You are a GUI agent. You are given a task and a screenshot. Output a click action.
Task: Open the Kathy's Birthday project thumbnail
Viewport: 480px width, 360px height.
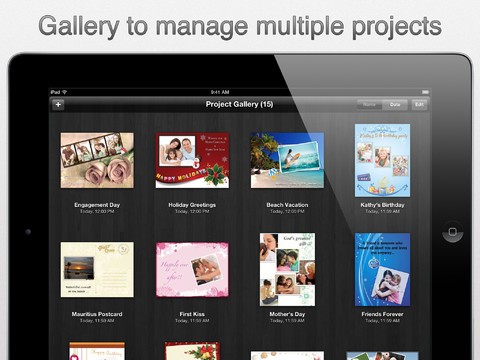pos(382,160)
